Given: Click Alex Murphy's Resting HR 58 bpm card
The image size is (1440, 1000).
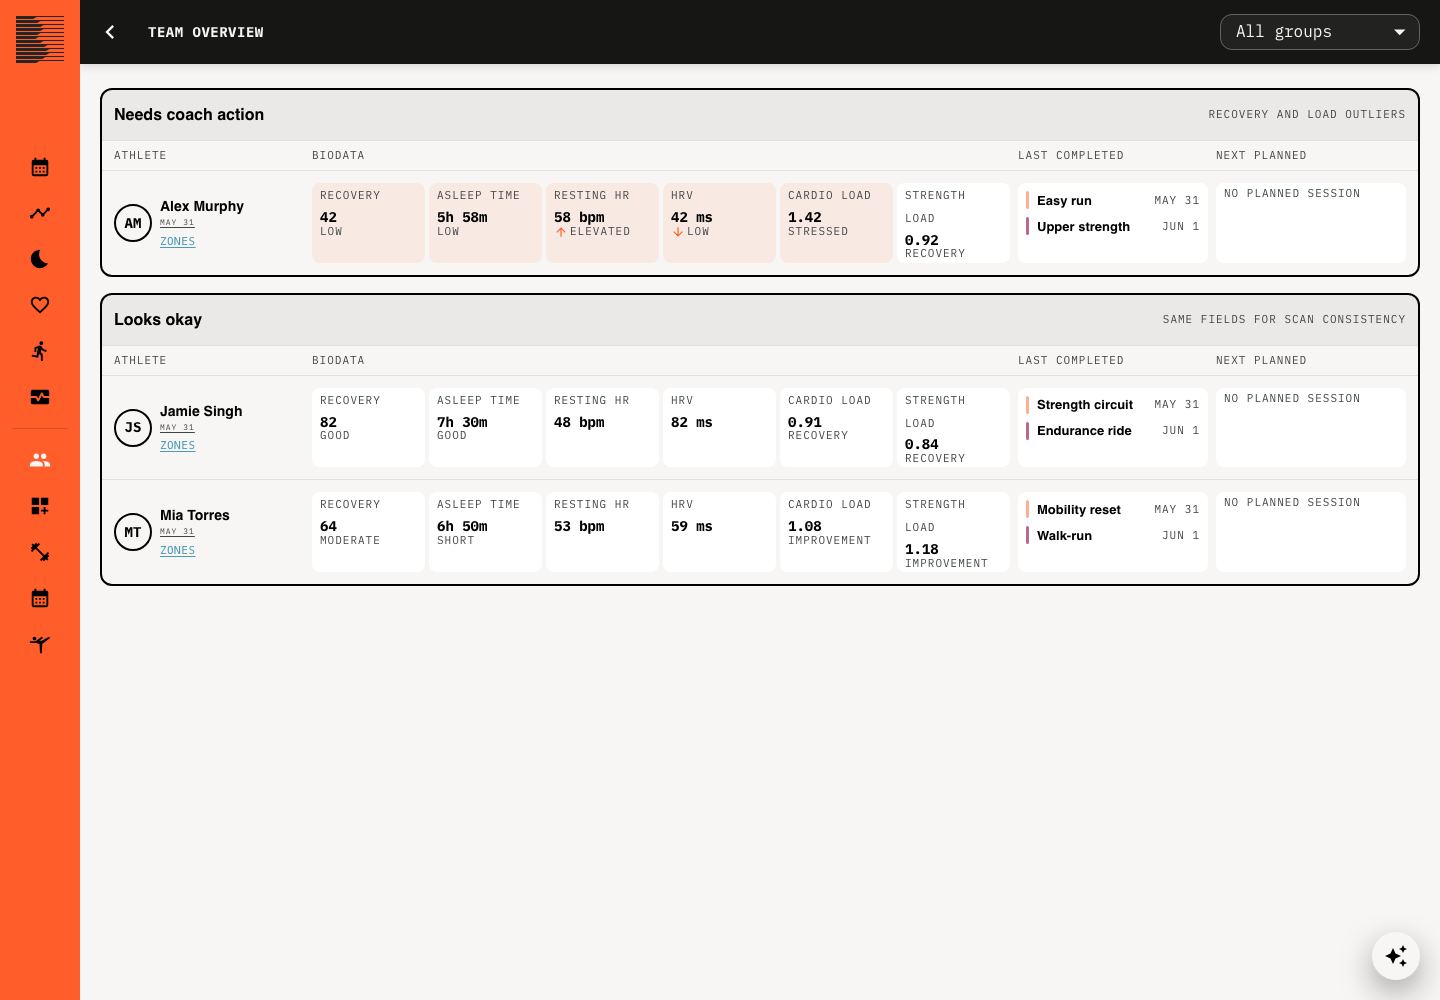Looking at the screenshot, I should (602, 223).
